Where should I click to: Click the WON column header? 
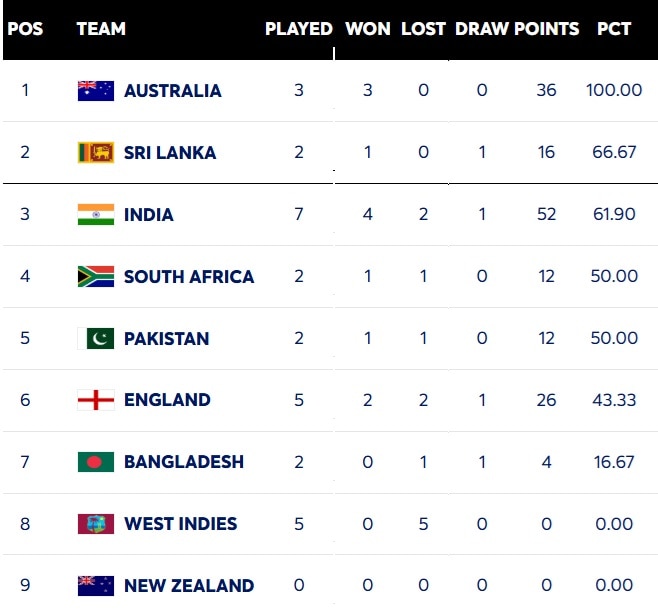pyautogui.click(x=367, y=29)
